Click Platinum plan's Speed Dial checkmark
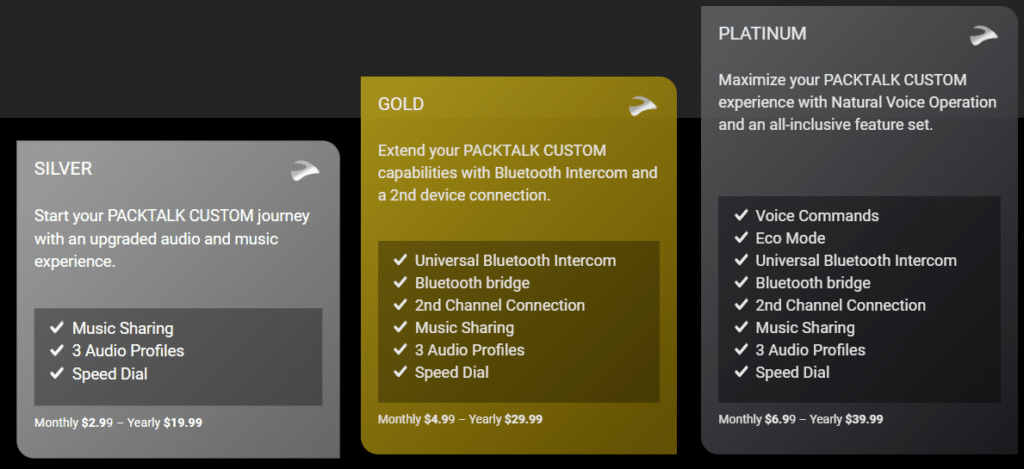Viewport: 1024px width, 469px height. click(x=741, y=372)
